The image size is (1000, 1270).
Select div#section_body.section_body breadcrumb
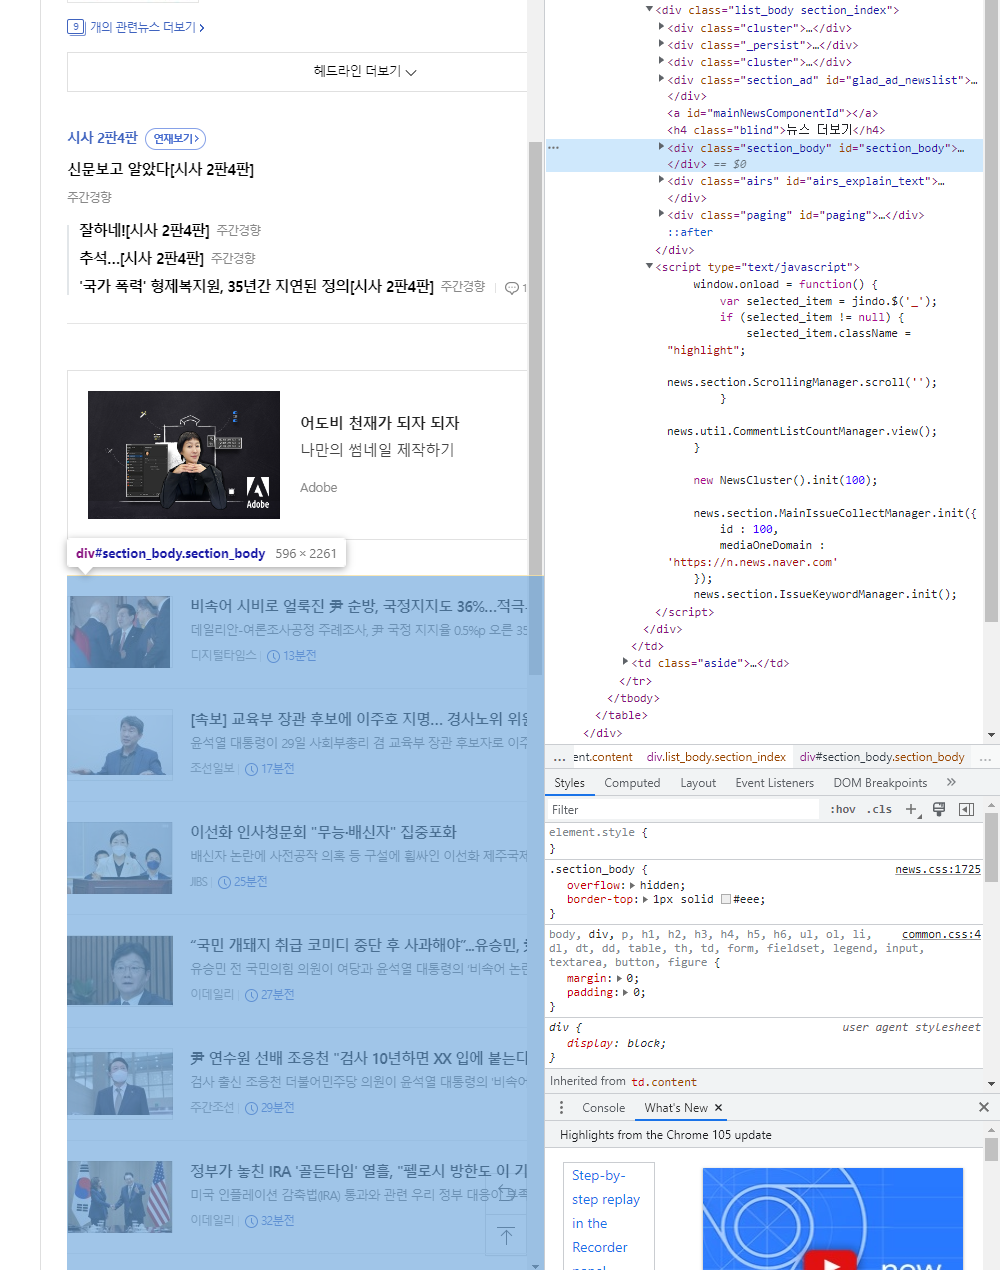coord(882,757)
